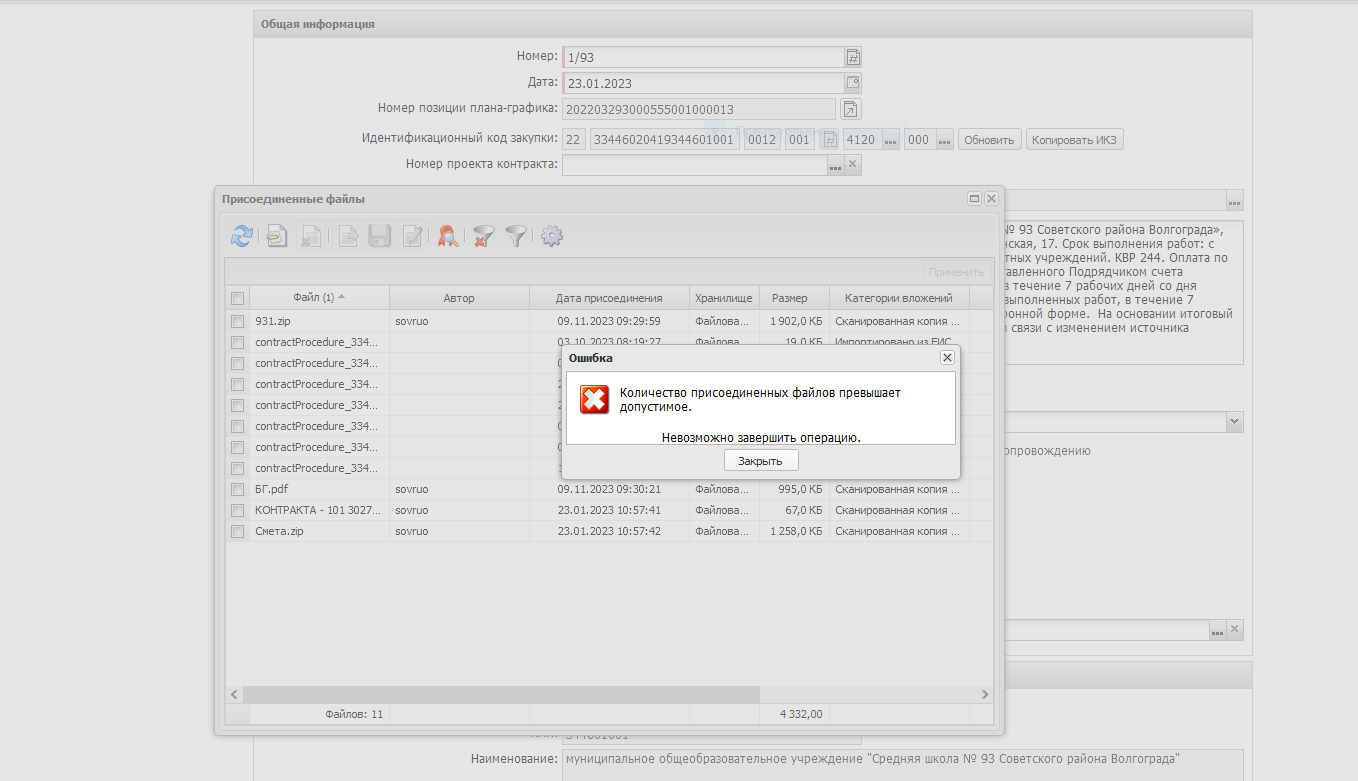Open the ellipsis picker for contract project number
The height and width of the screenshot is (781, 1358).
pyautogui.click(x=835, y=165)
